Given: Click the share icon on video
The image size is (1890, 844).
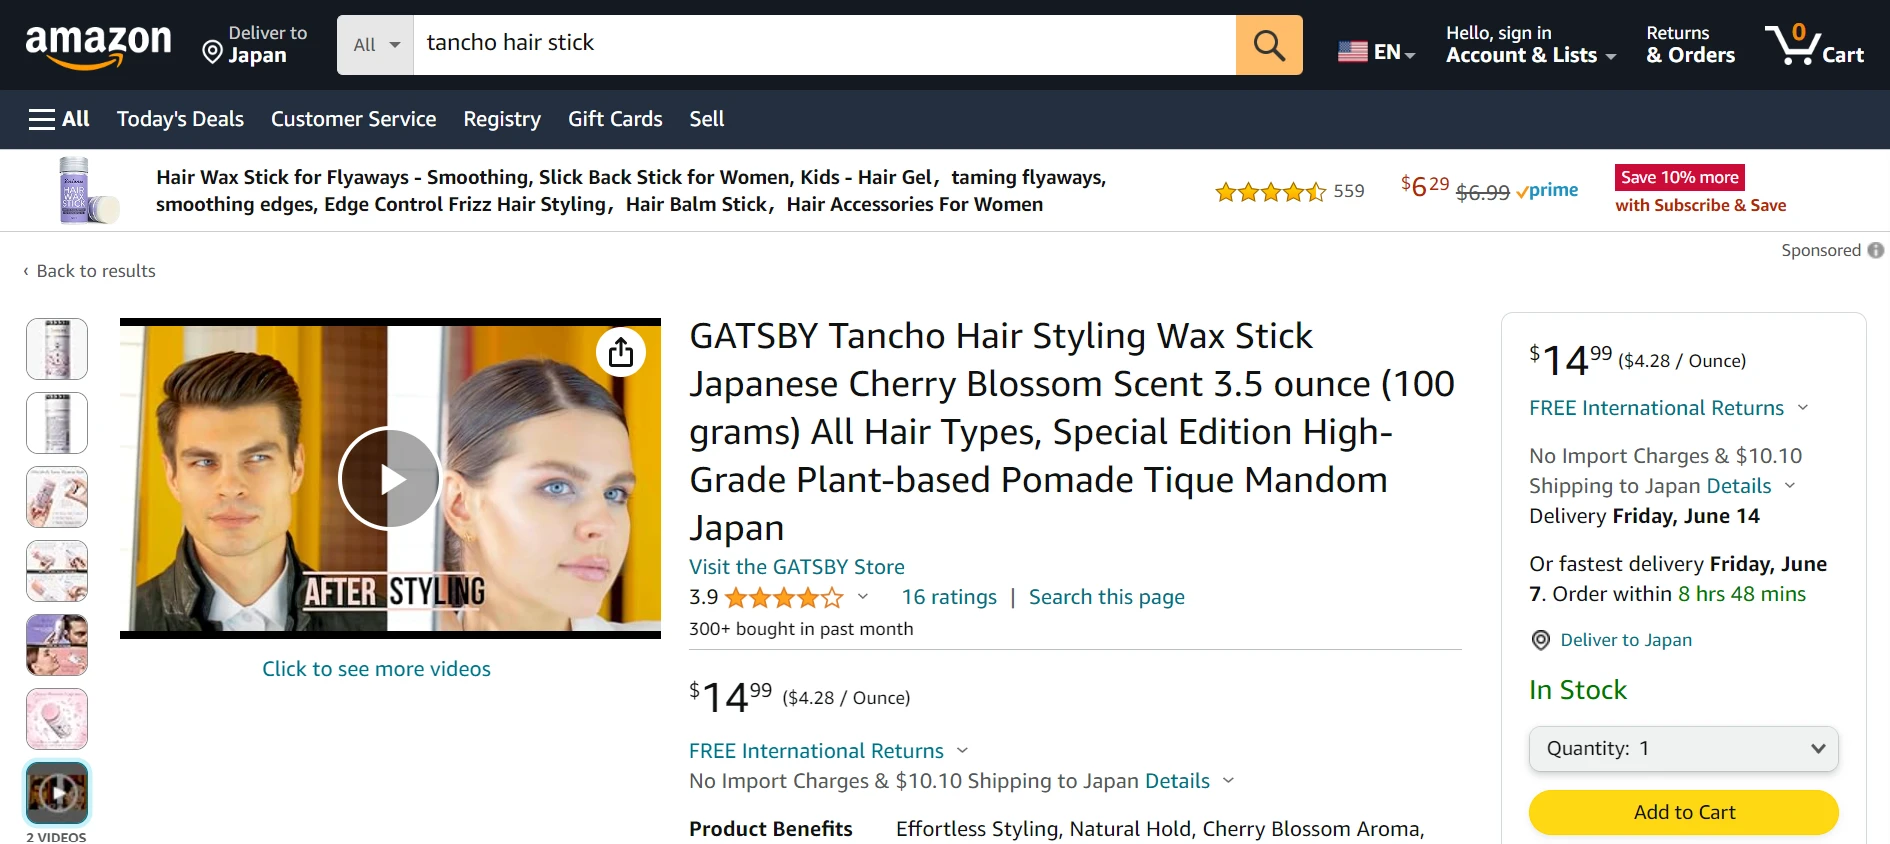Looking at the screenshot, I should tap(621, 352).
